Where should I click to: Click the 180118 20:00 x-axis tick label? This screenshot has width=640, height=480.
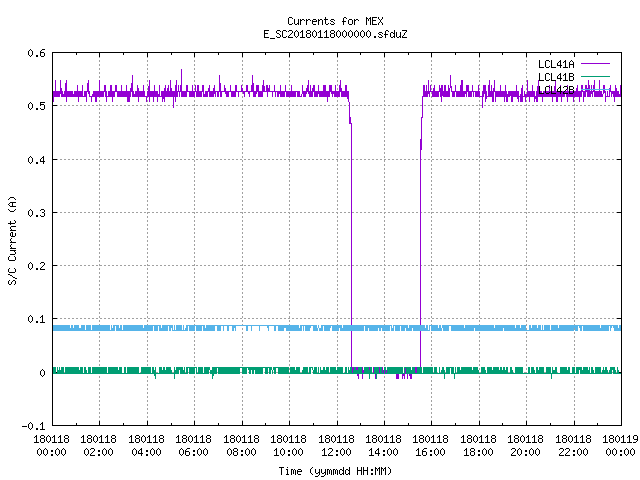(x=526, y=446)
